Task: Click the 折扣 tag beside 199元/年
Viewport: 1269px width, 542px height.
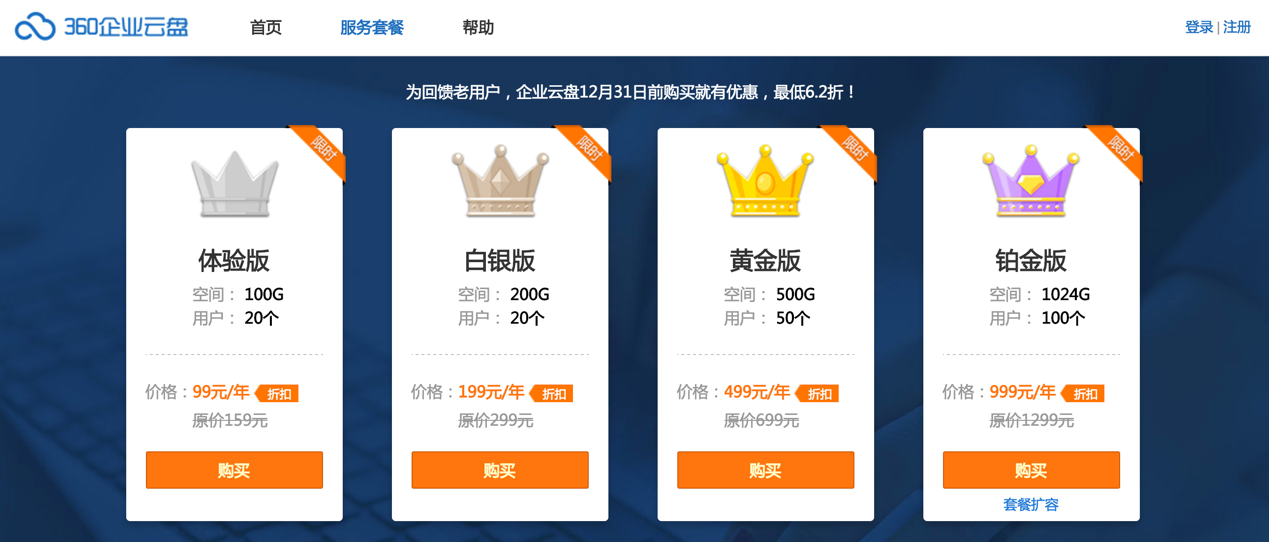Action: [552, 394]
